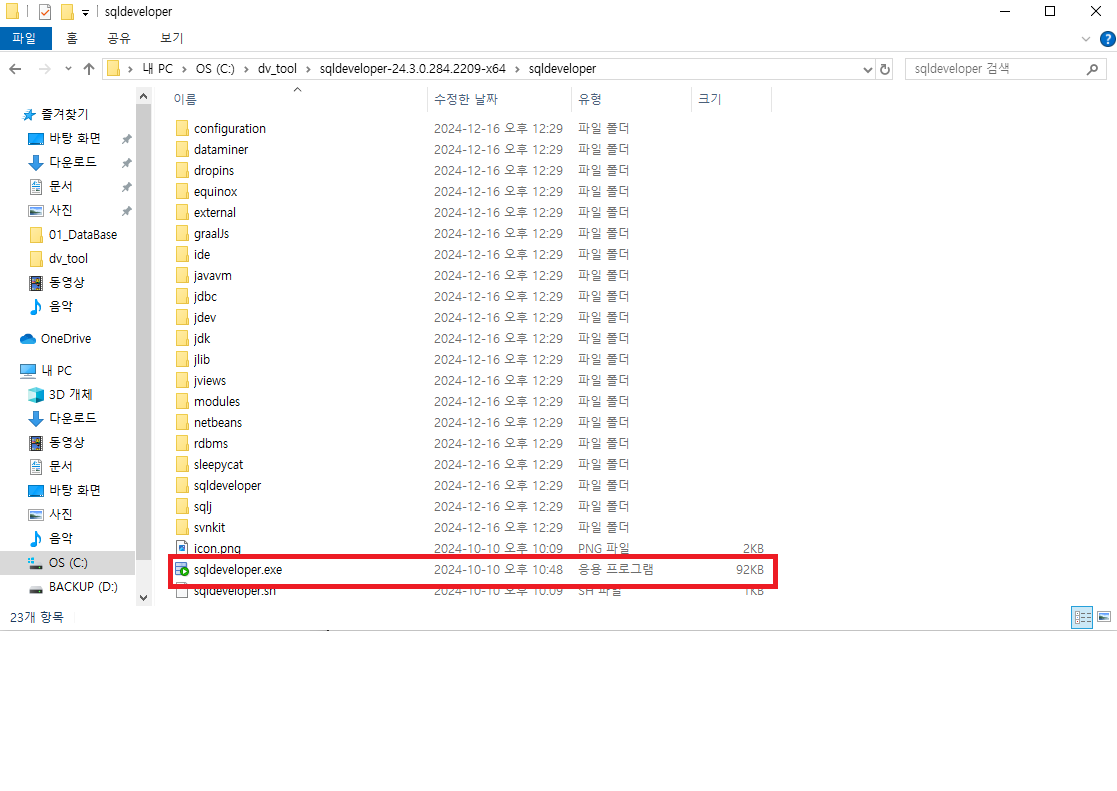
Task: Open the properties quick access toolbar icon
Action: coord(45,11)
